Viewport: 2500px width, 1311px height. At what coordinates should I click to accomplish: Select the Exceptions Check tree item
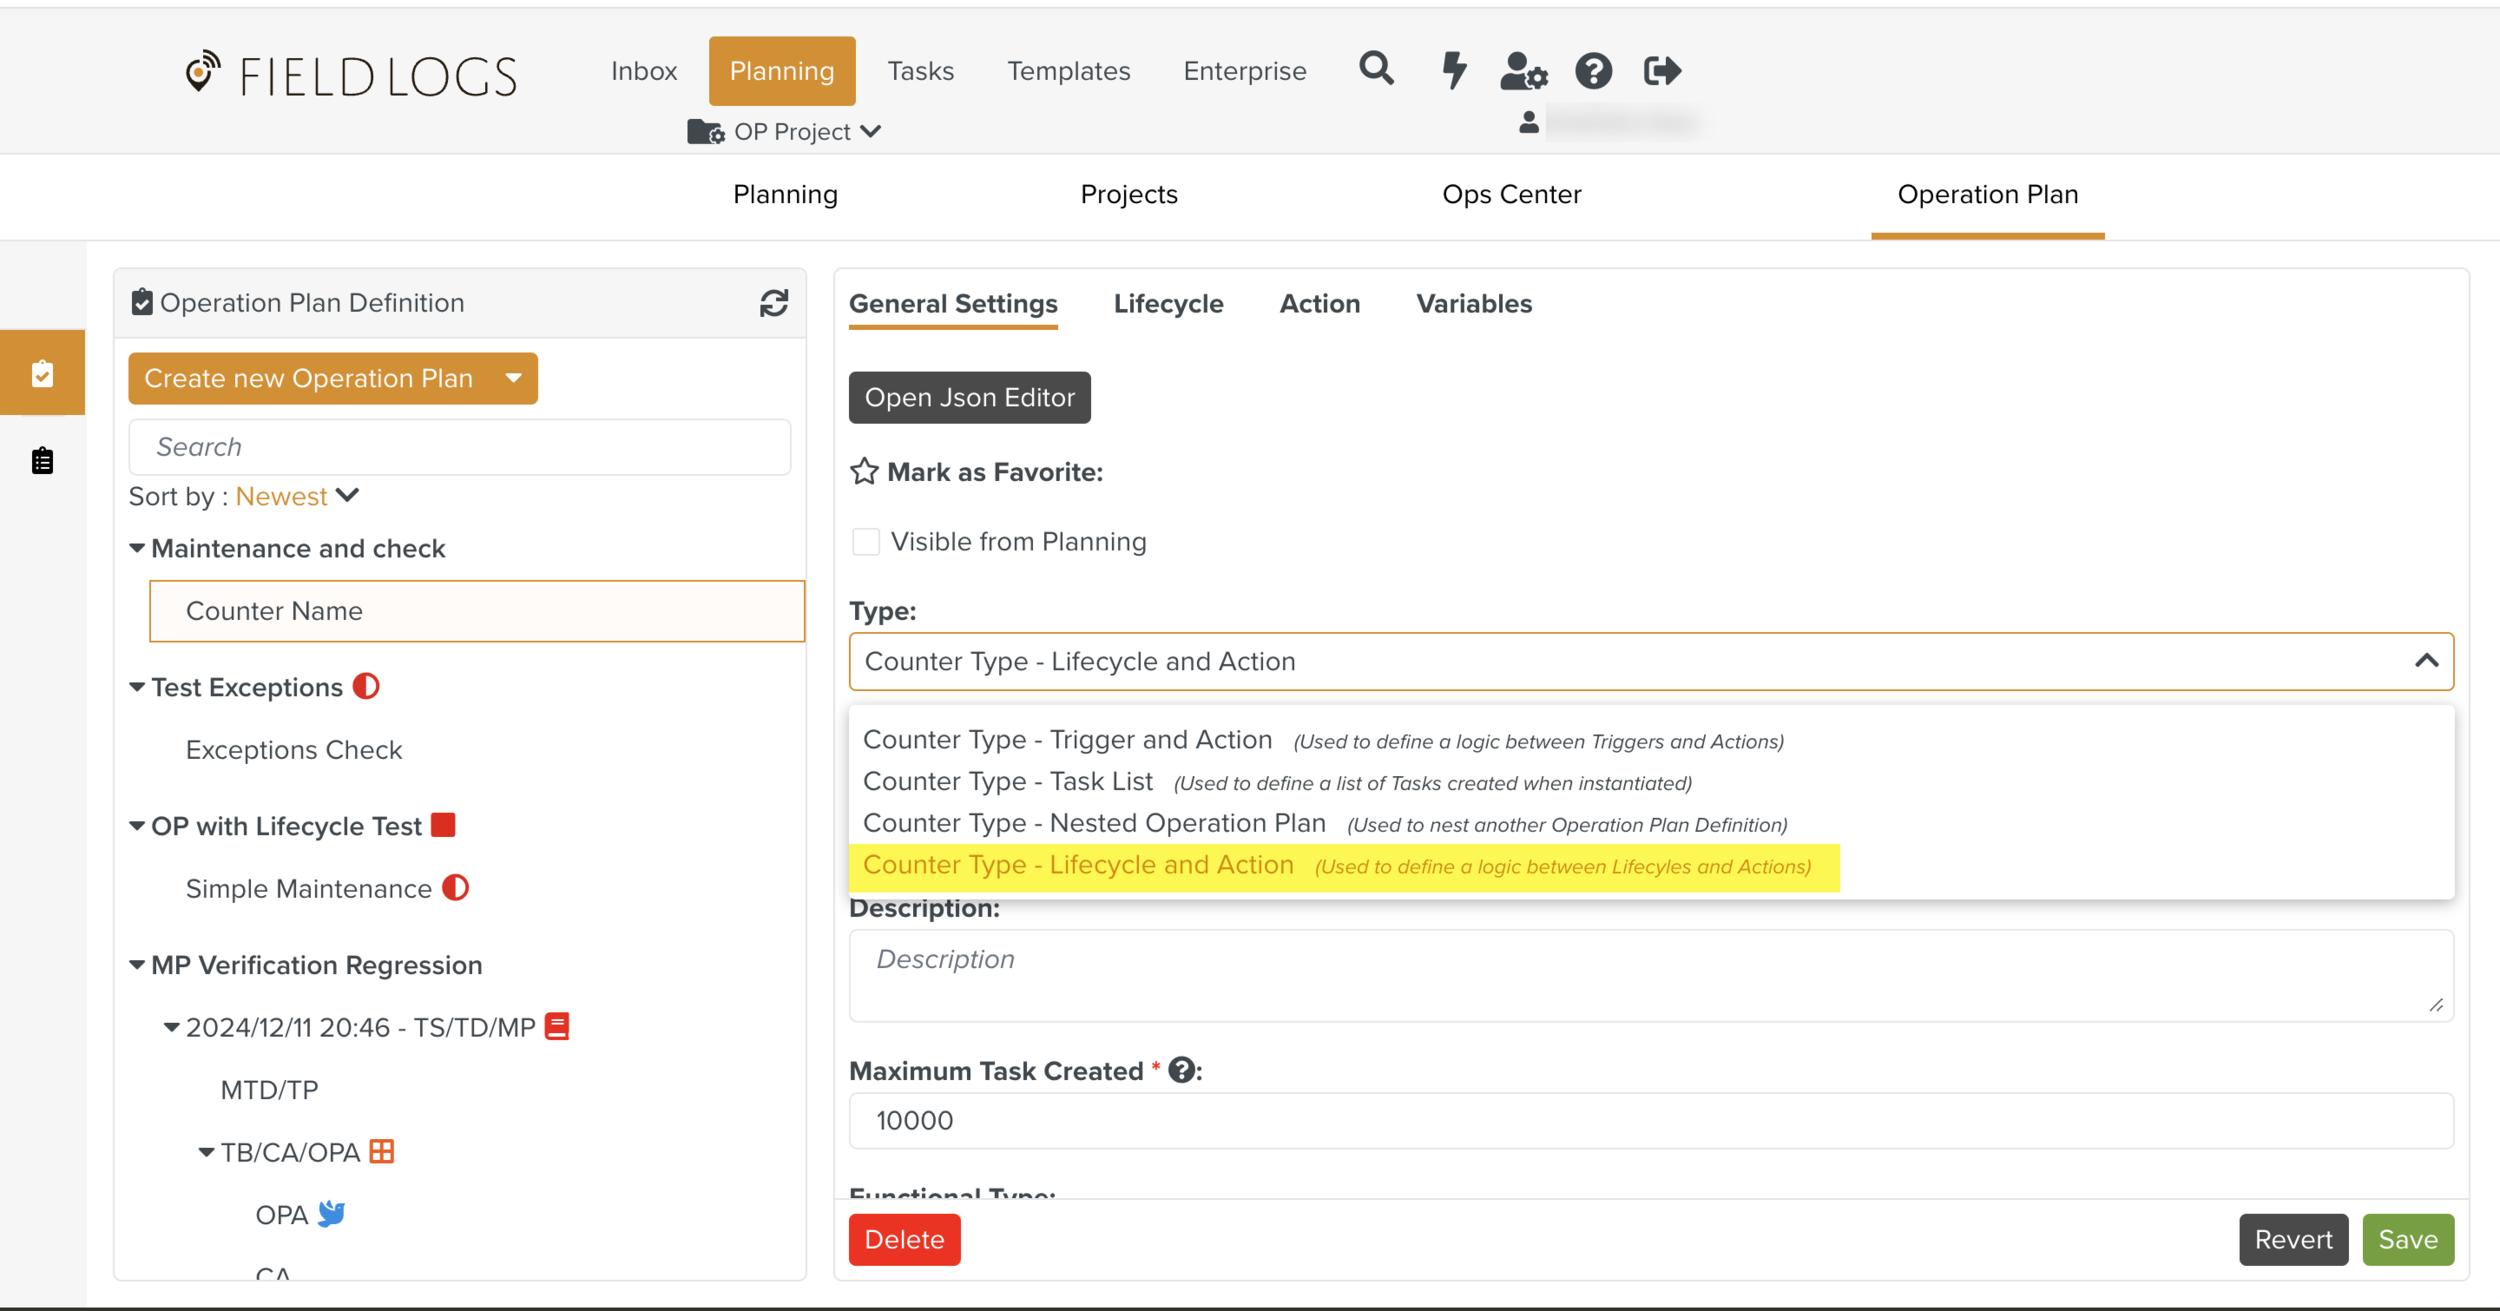click(293, 750)
